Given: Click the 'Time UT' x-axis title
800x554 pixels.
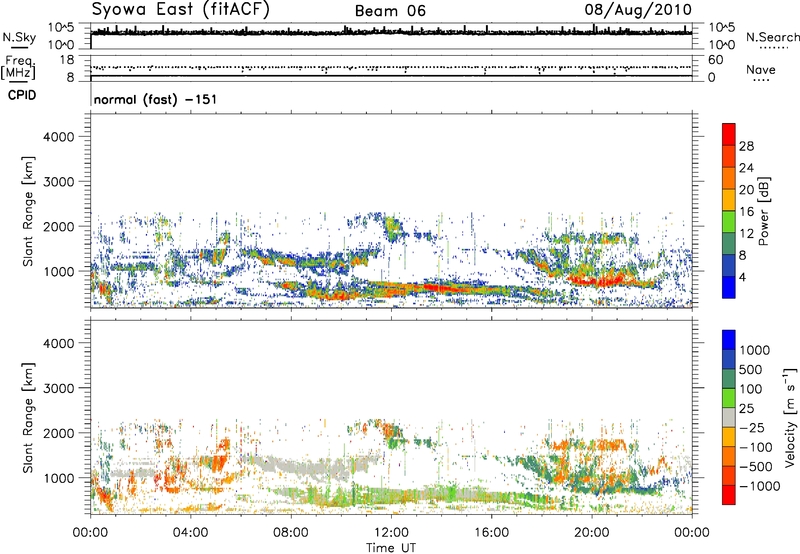Looking at the screenshot, I should click(391, 547).
